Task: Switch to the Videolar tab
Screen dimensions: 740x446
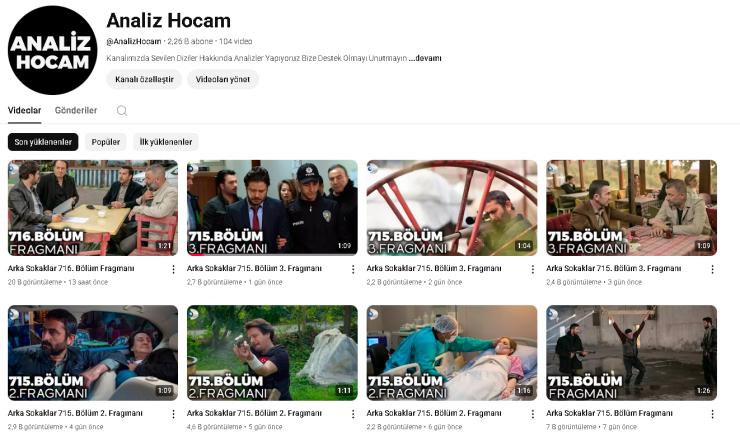Action: point(25,110)
